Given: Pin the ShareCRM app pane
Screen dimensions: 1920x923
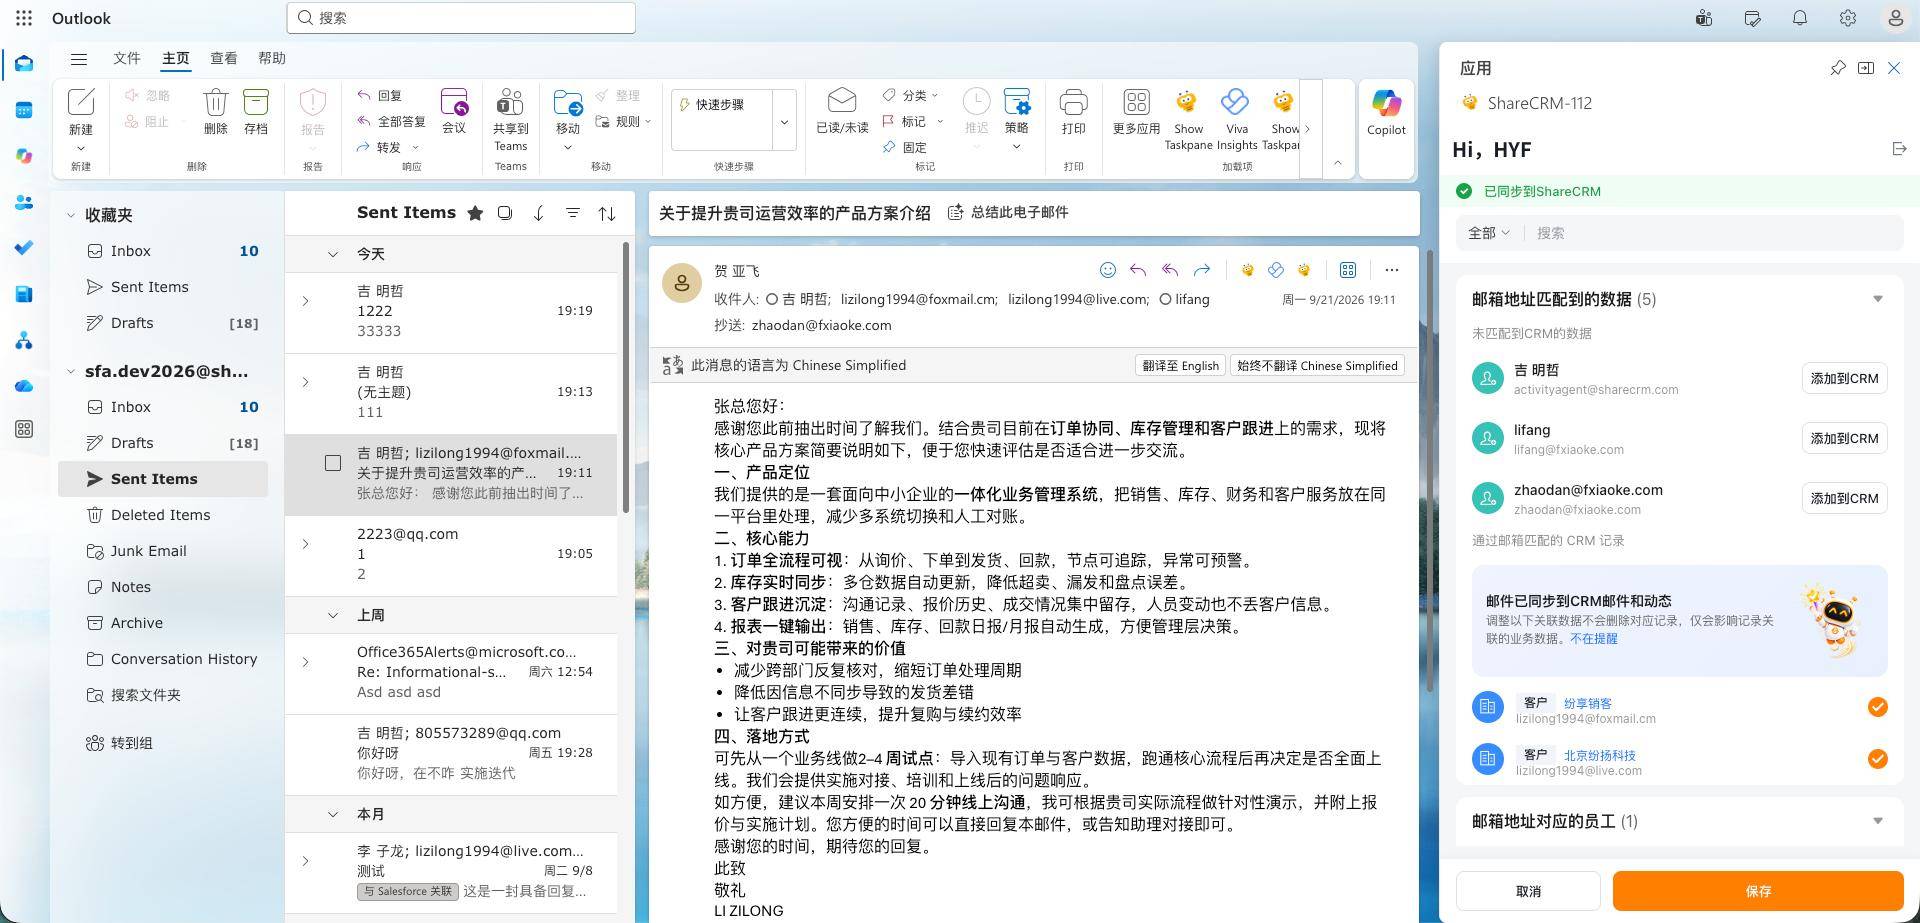Looking at the screenshot, I should 1837,68.
